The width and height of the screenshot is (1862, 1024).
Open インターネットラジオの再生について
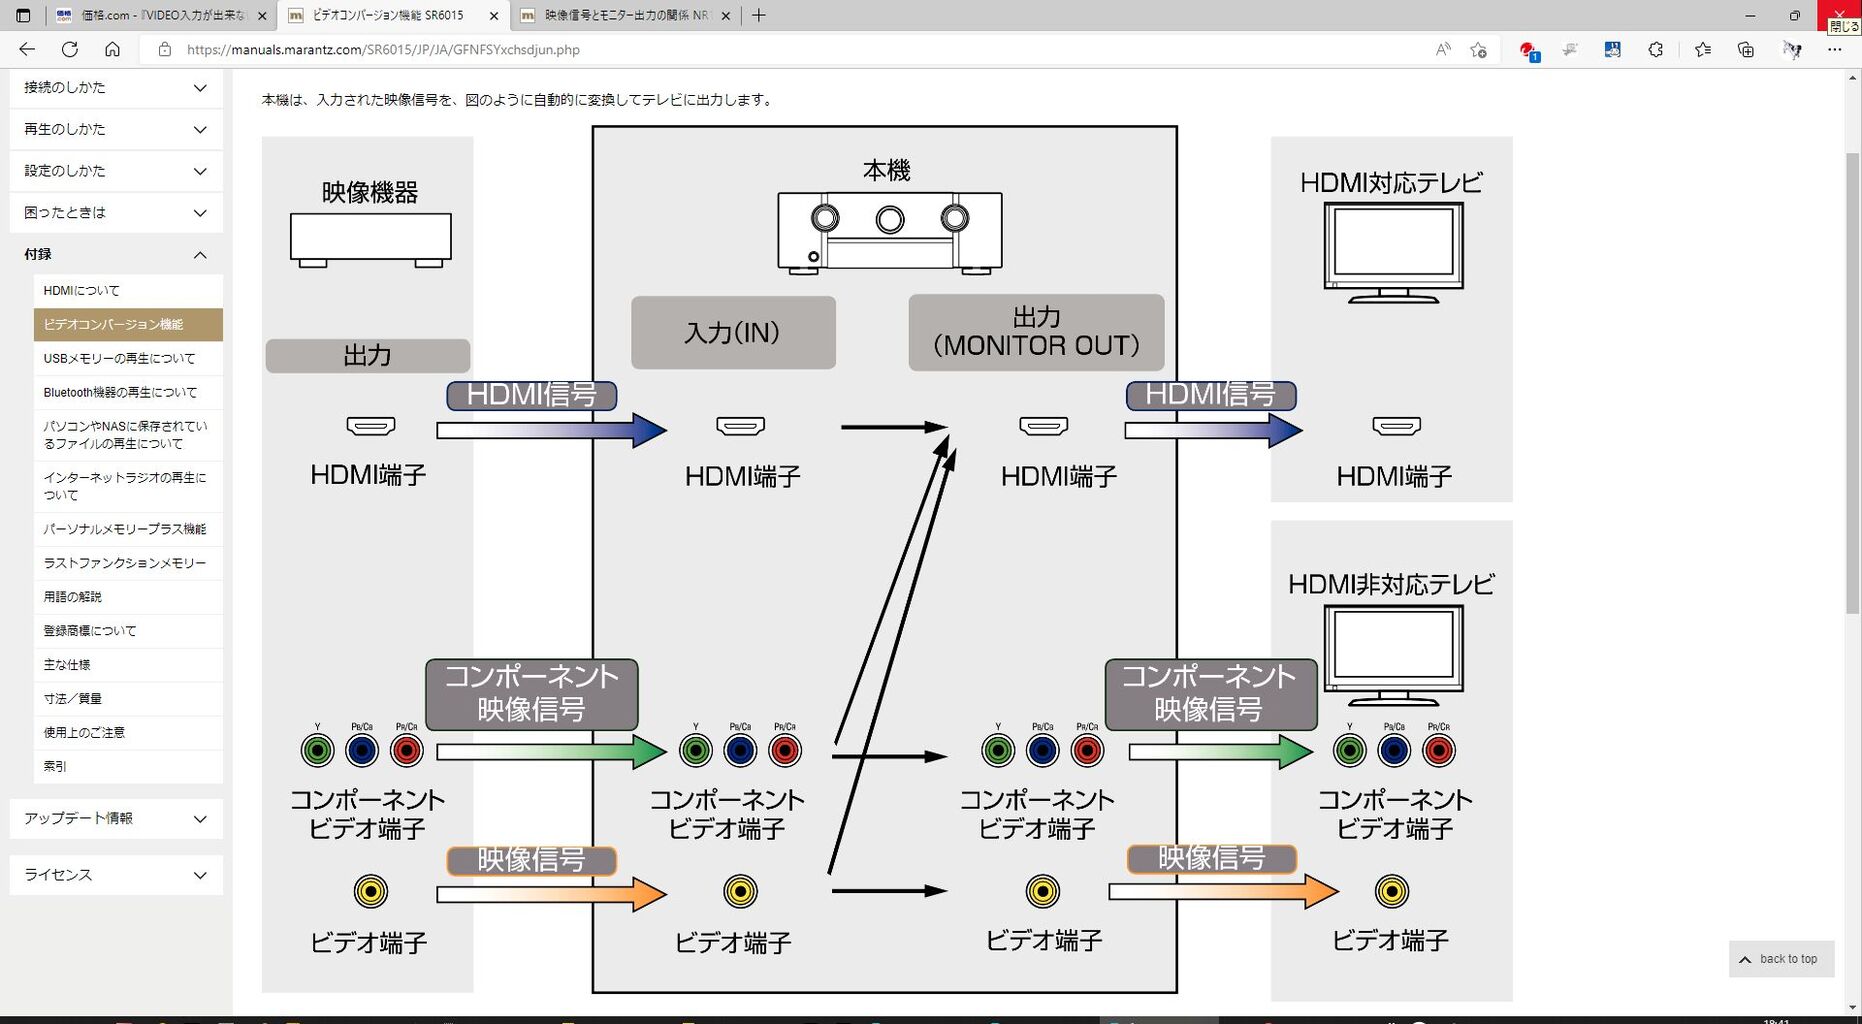[x=128, y=486]
